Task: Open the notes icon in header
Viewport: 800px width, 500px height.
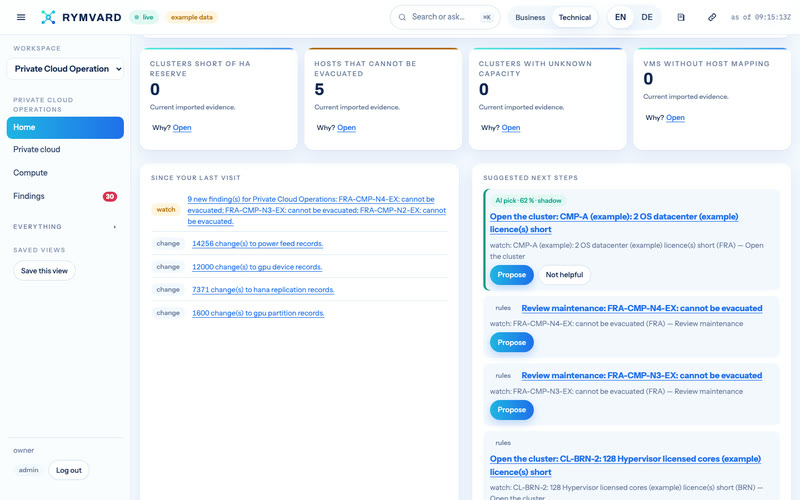Action: click(681, 17)
